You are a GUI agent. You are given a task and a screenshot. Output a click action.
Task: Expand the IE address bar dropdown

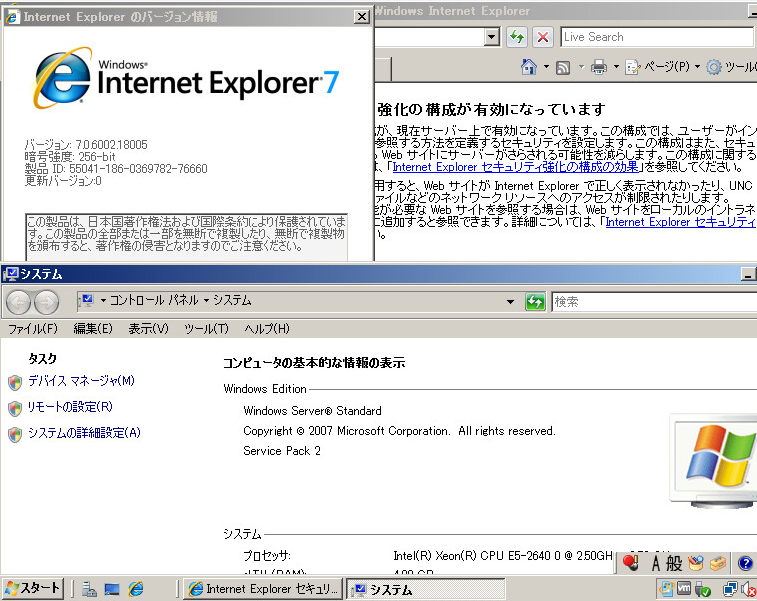coord(491,37)
